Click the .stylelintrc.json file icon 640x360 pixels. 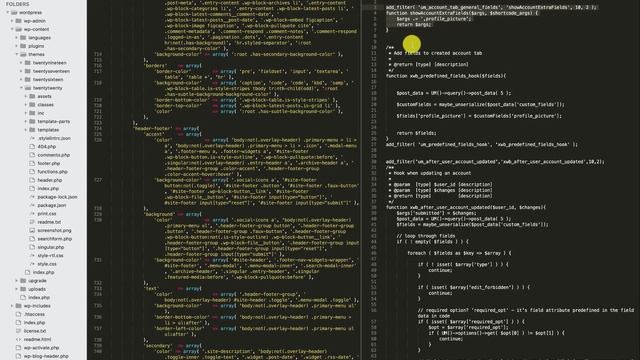[x=32, y=138]
